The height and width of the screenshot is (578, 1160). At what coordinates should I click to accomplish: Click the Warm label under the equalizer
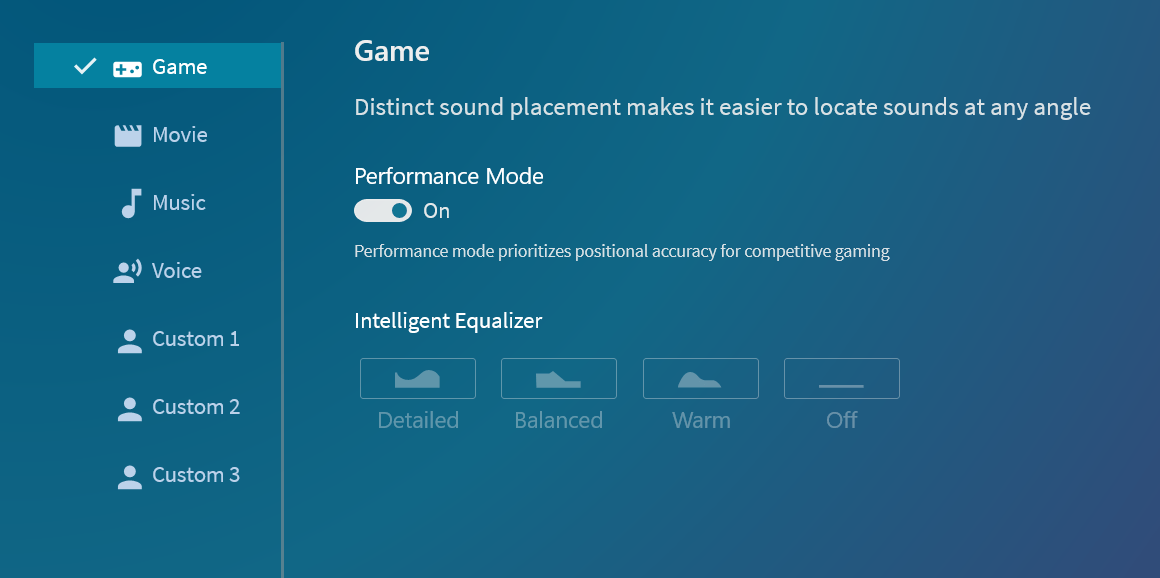[x=701, y=420]
